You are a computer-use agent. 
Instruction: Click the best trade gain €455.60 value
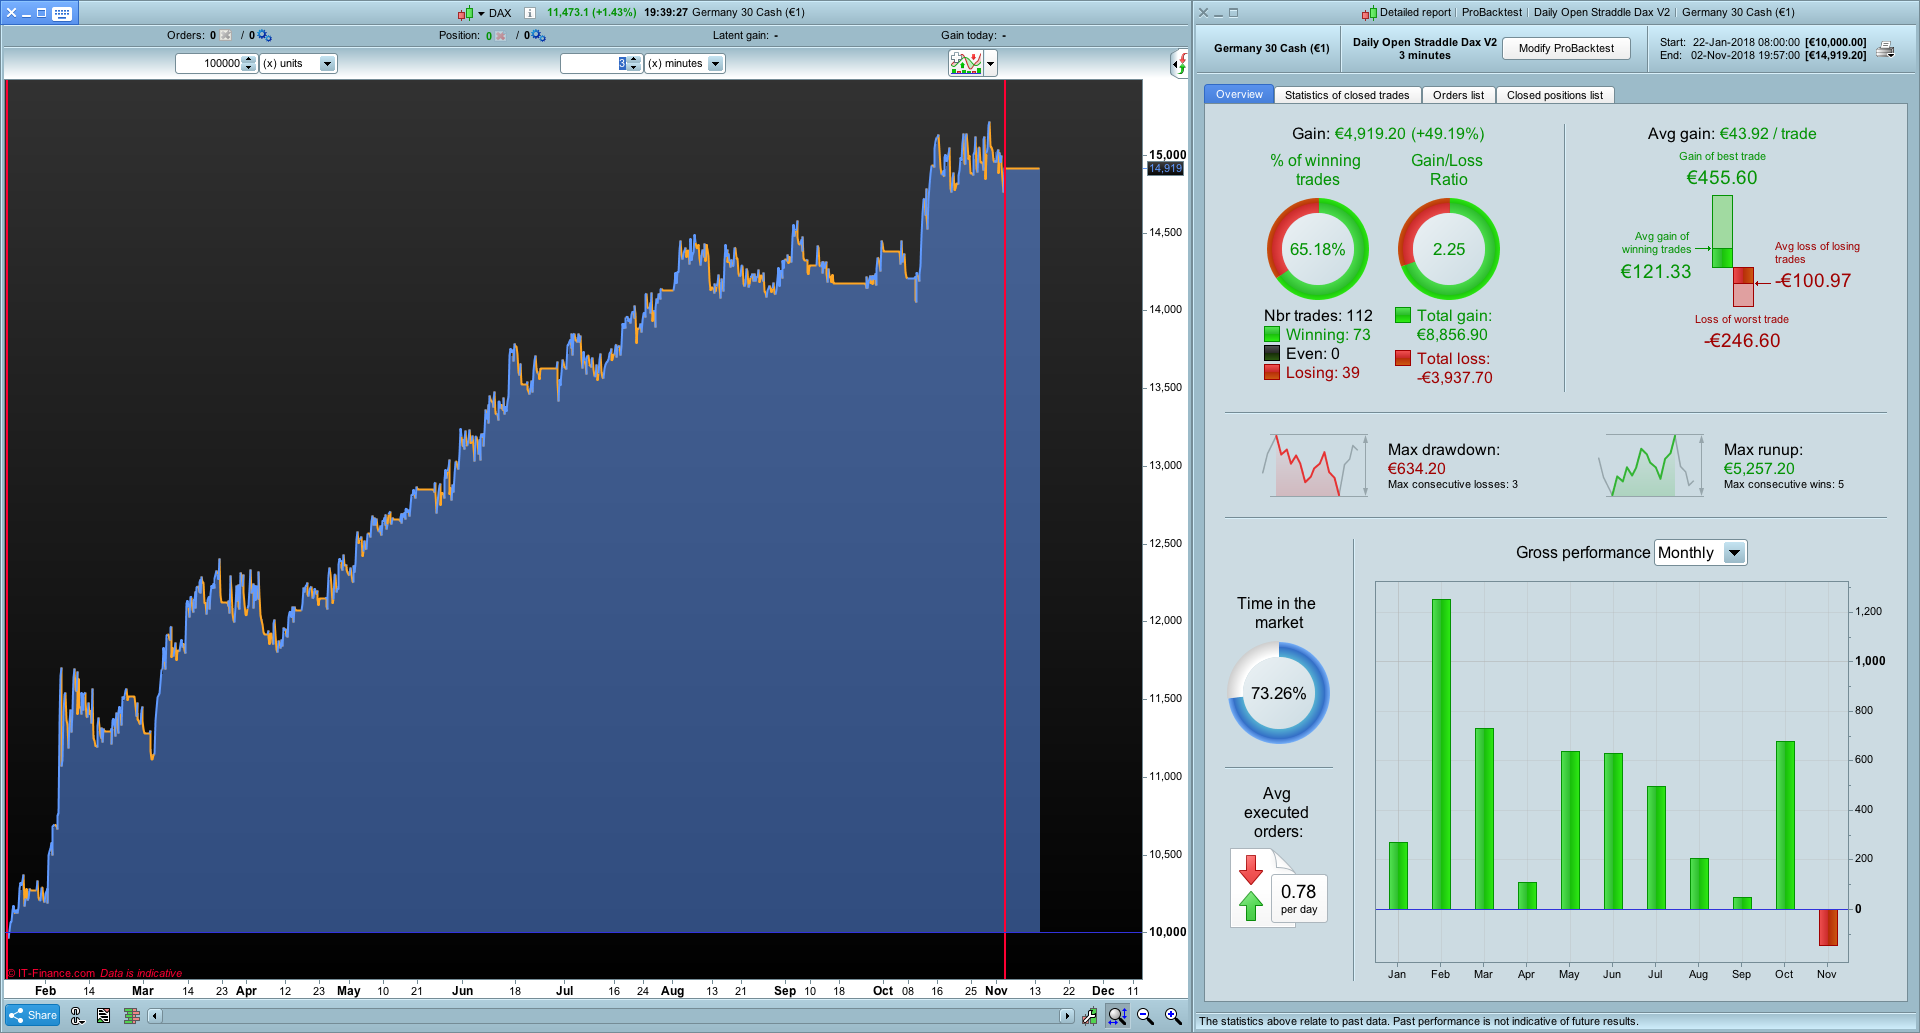pyautogui.click(x=1722, y=178)
